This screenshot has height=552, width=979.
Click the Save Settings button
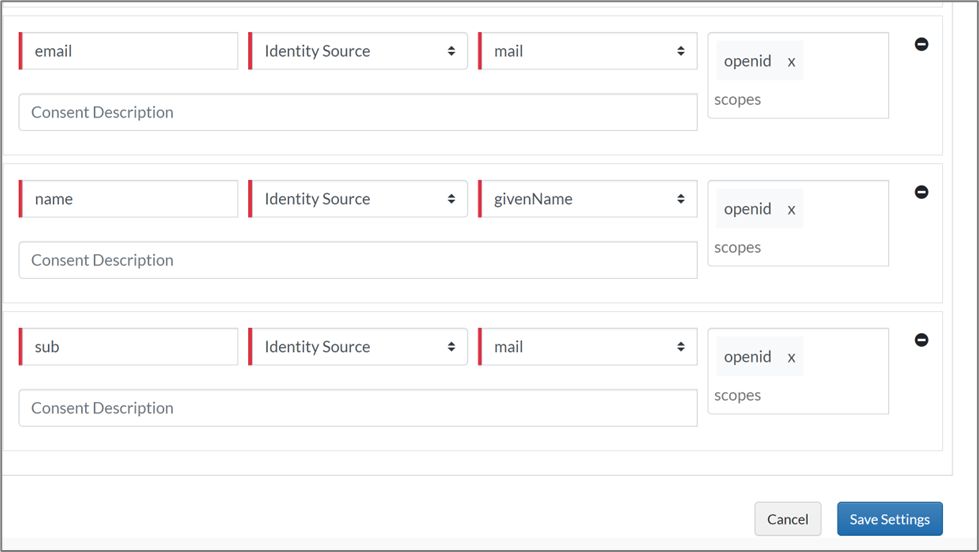[889, 519]
